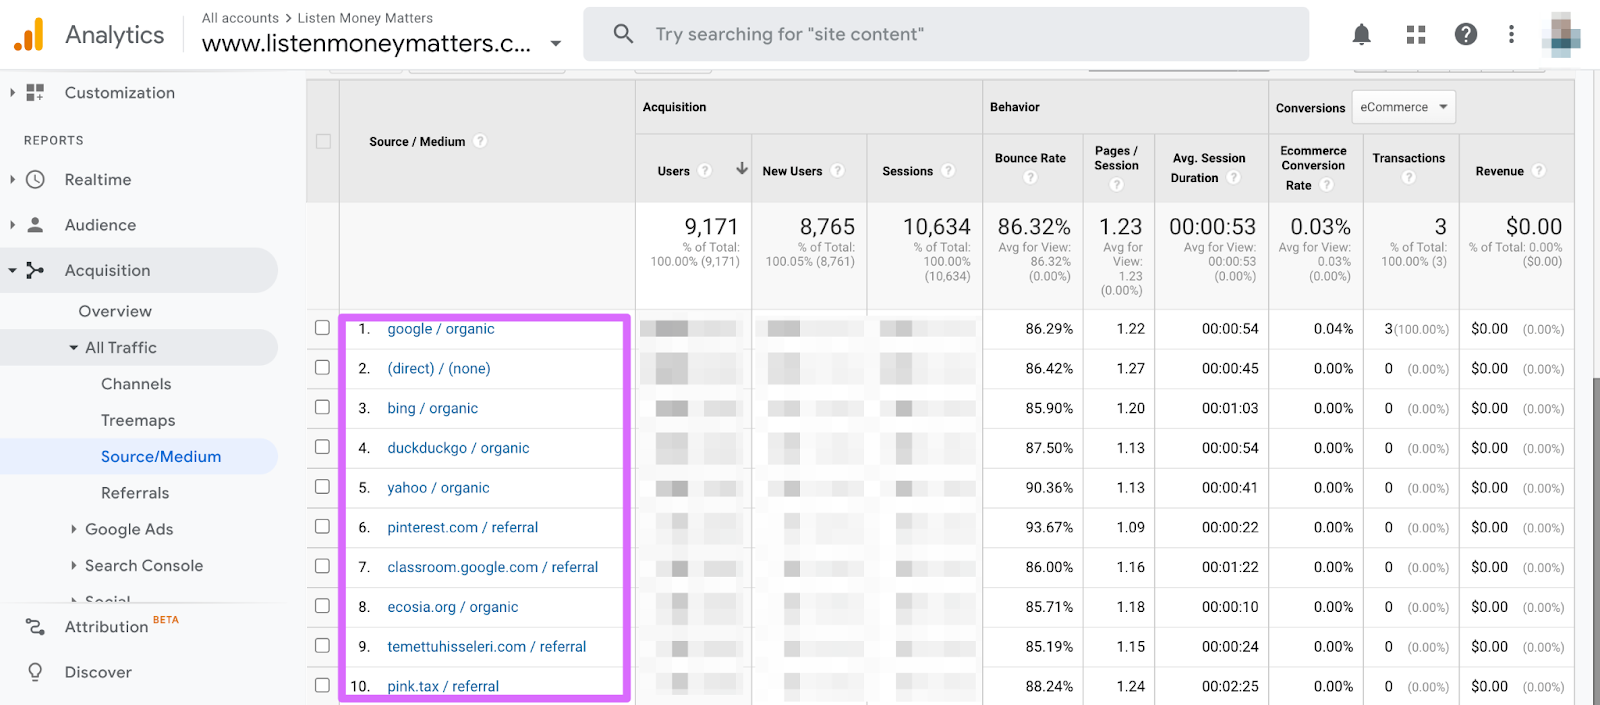
Task: Click help icon beside New Users
Action: (838, 171)
